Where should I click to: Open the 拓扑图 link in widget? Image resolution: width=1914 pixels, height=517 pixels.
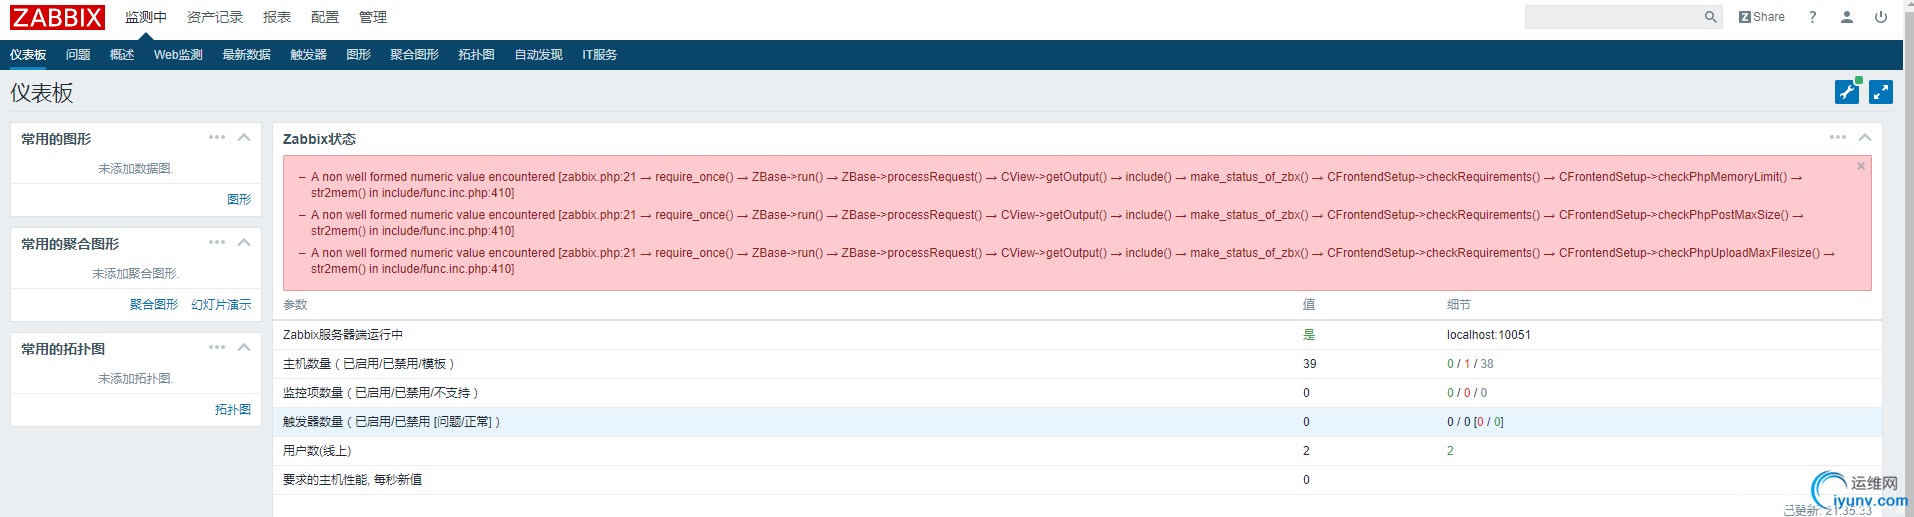233,410
